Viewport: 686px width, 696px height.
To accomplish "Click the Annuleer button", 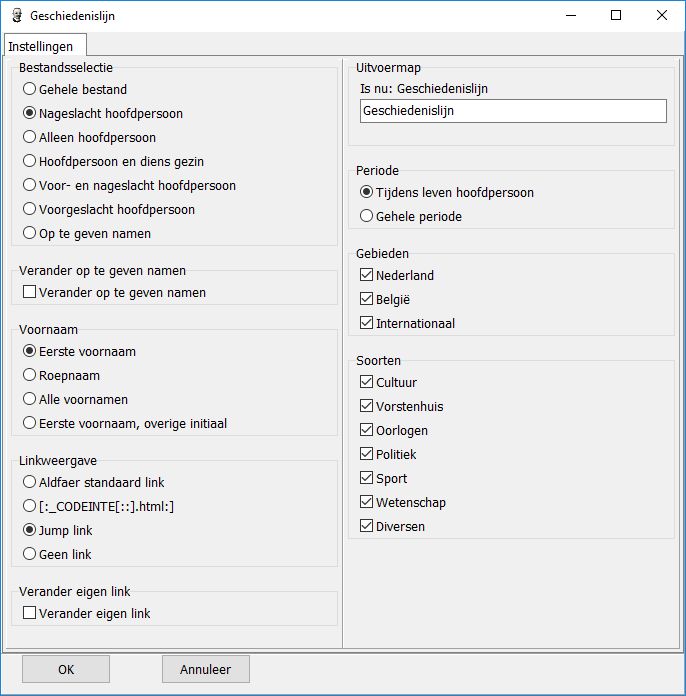I will (205, 669).
